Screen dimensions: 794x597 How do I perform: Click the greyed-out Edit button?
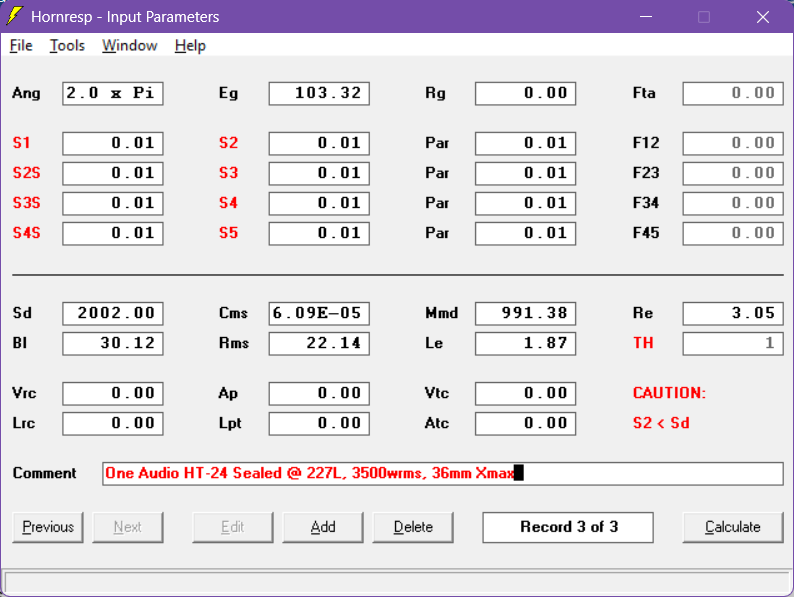pos(232,527)
